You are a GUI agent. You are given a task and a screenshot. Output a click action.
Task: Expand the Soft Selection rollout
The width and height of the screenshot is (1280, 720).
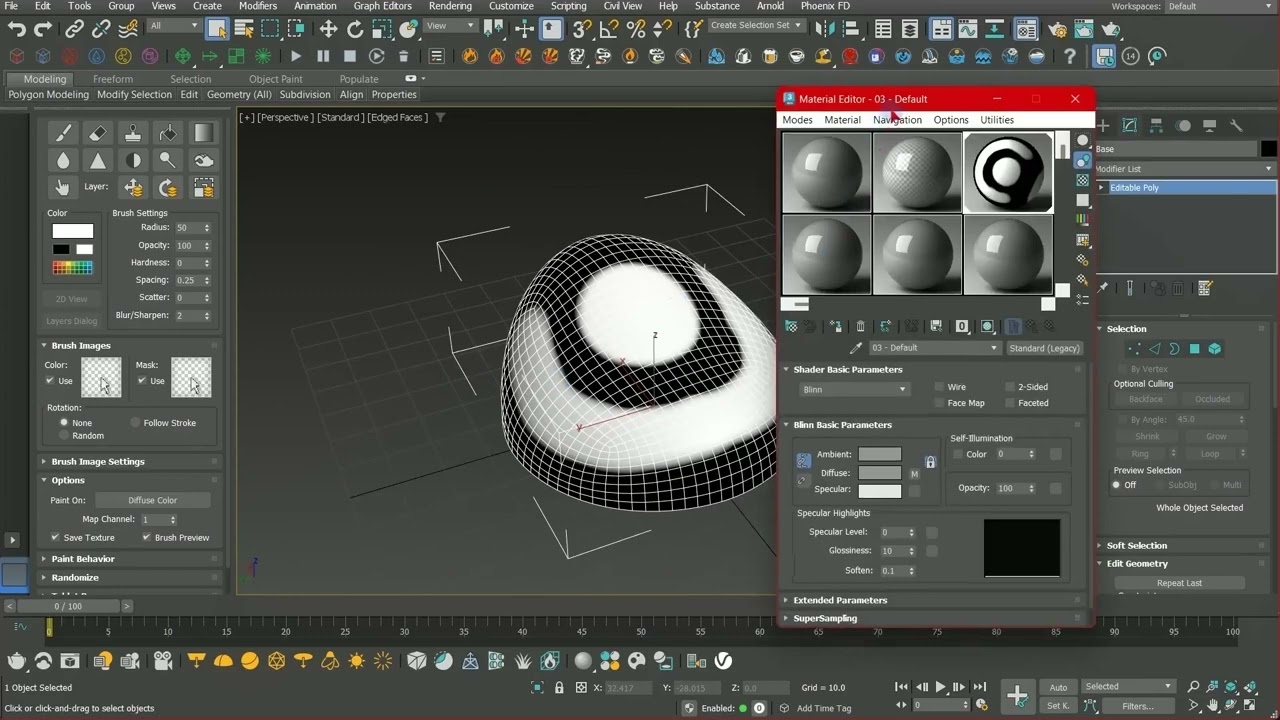[x=1186, y=546]
